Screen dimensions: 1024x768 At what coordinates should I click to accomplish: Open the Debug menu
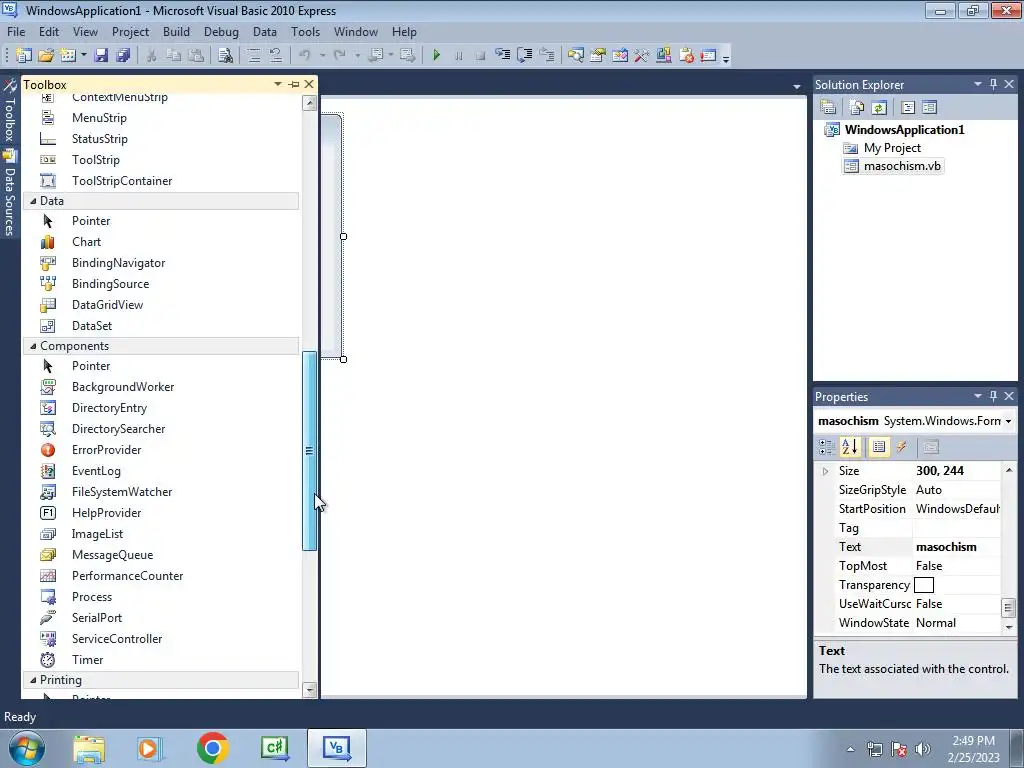[221, 31]
